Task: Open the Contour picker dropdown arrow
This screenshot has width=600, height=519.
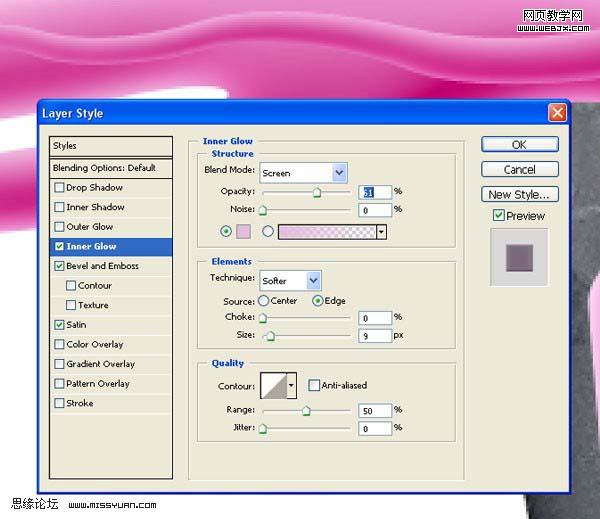Action: 292,386
